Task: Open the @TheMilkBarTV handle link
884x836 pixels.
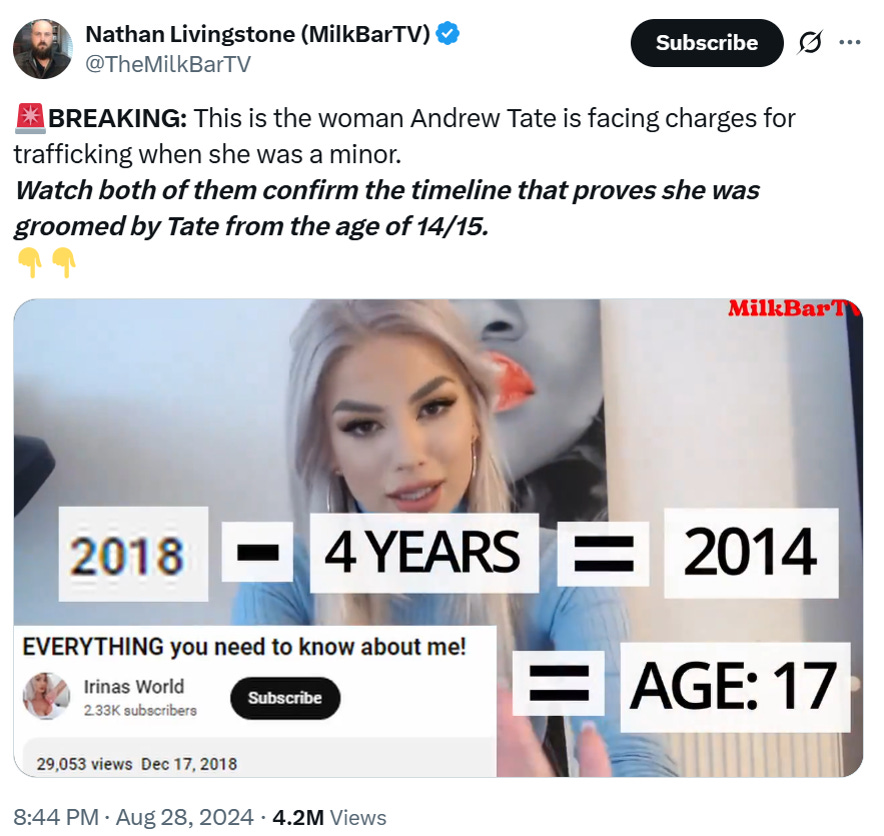Action: point(168,64)
